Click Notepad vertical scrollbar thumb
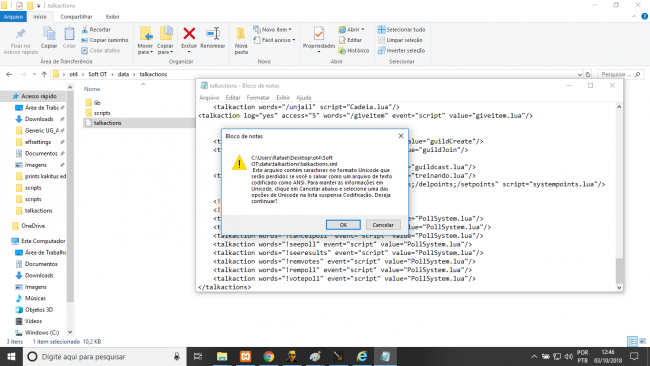Image resolution: width=650 pixels, height=366 pixels. pos(619,270)
